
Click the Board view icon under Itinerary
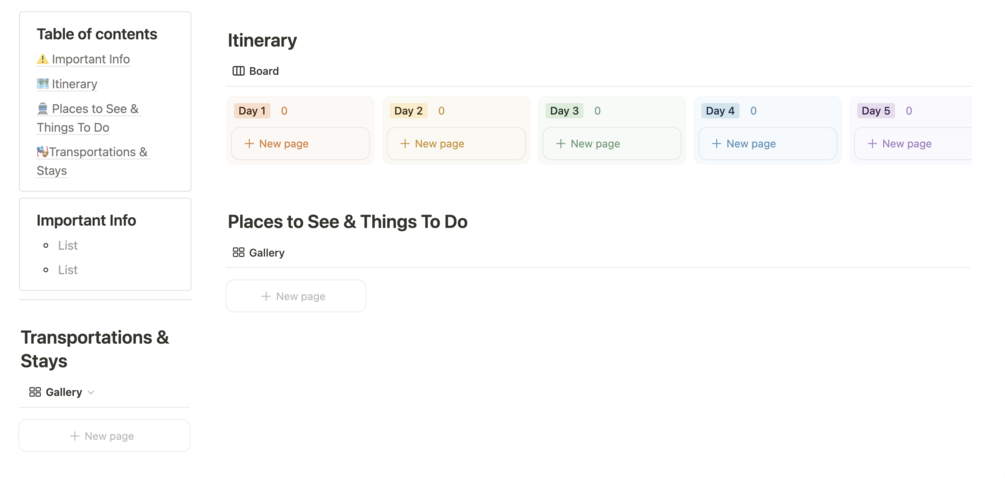pos(238,71)
